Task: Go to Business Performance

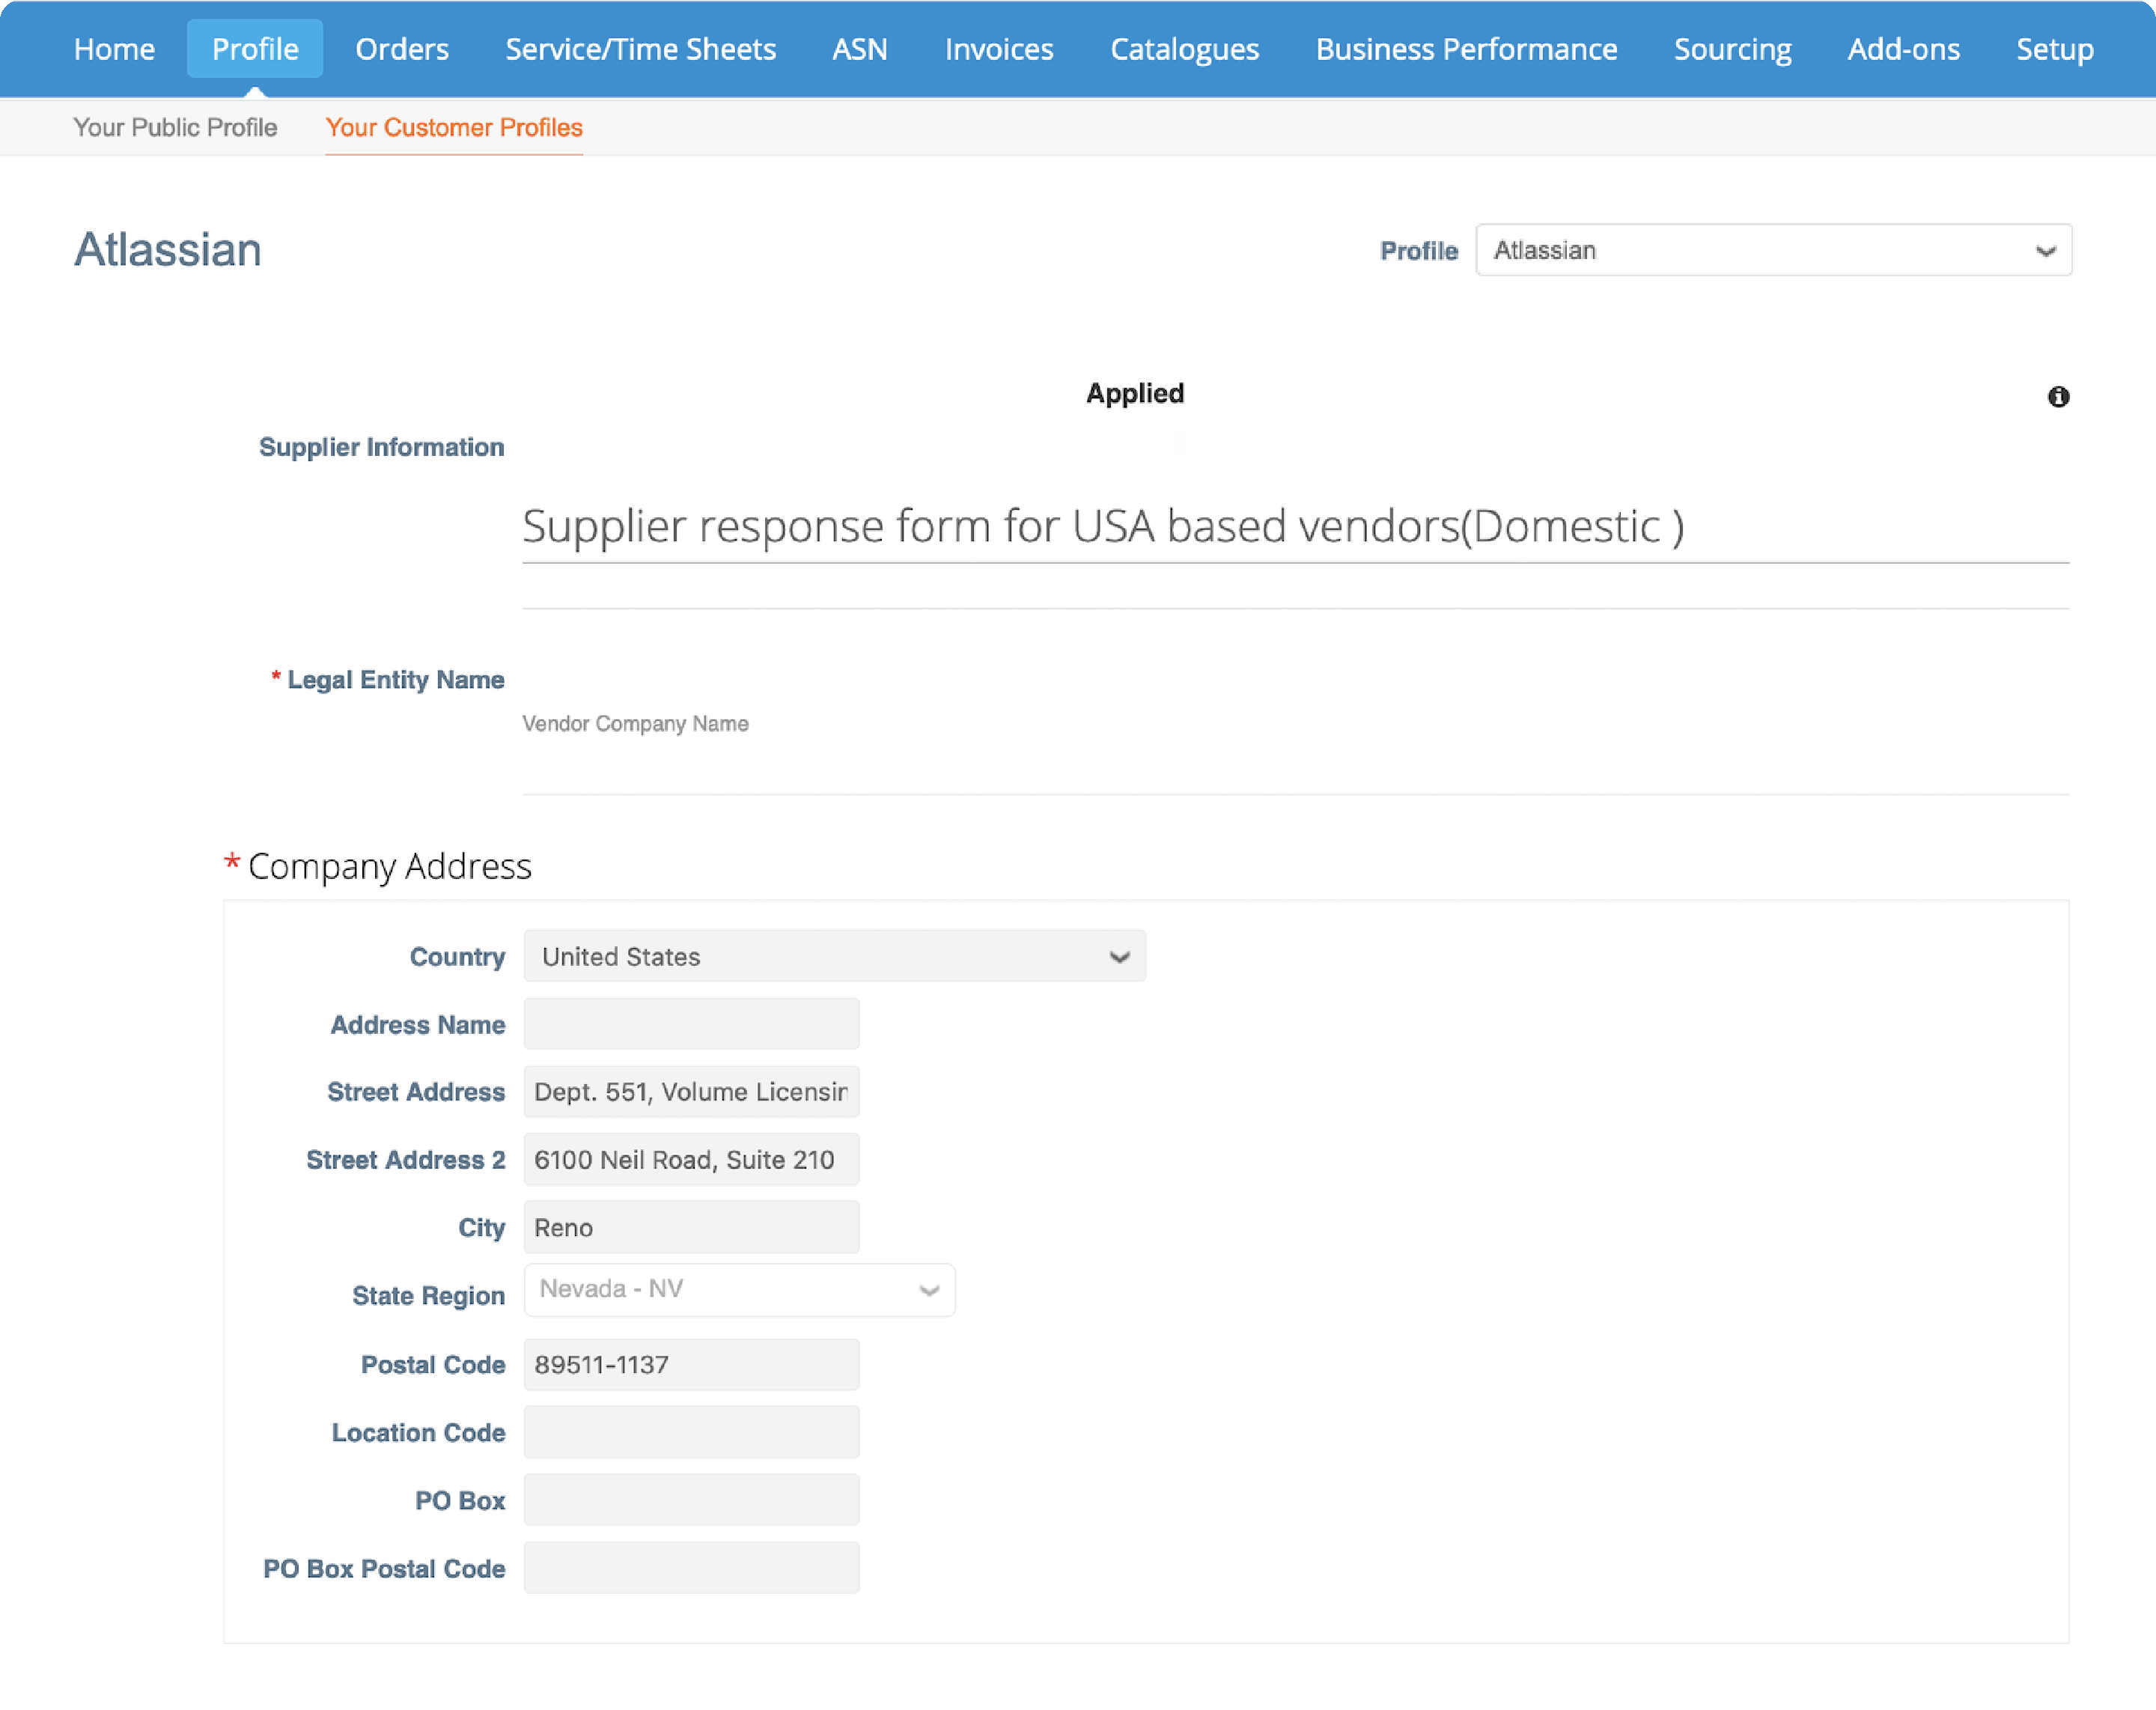Action: tap(1466, 48)
